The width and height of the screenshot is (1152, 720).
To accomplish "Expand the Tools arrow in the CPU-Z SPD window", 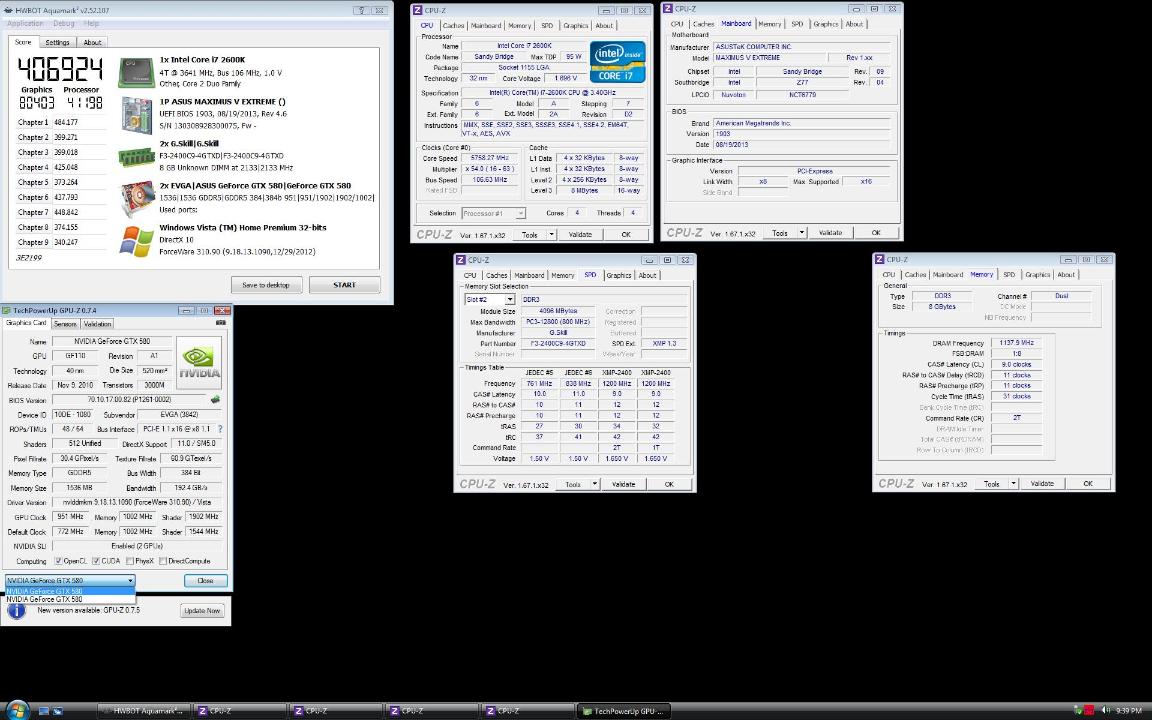I will [x=594, y=484].
